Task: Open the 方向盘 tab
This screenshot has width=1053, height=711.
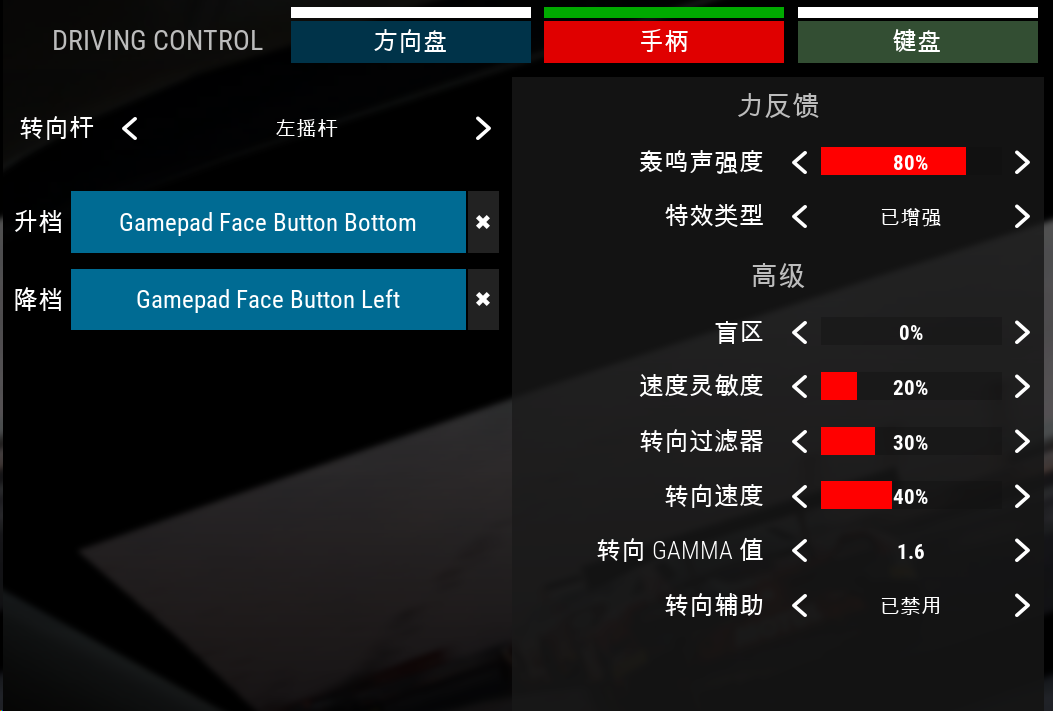Action: tap(411, 42)
